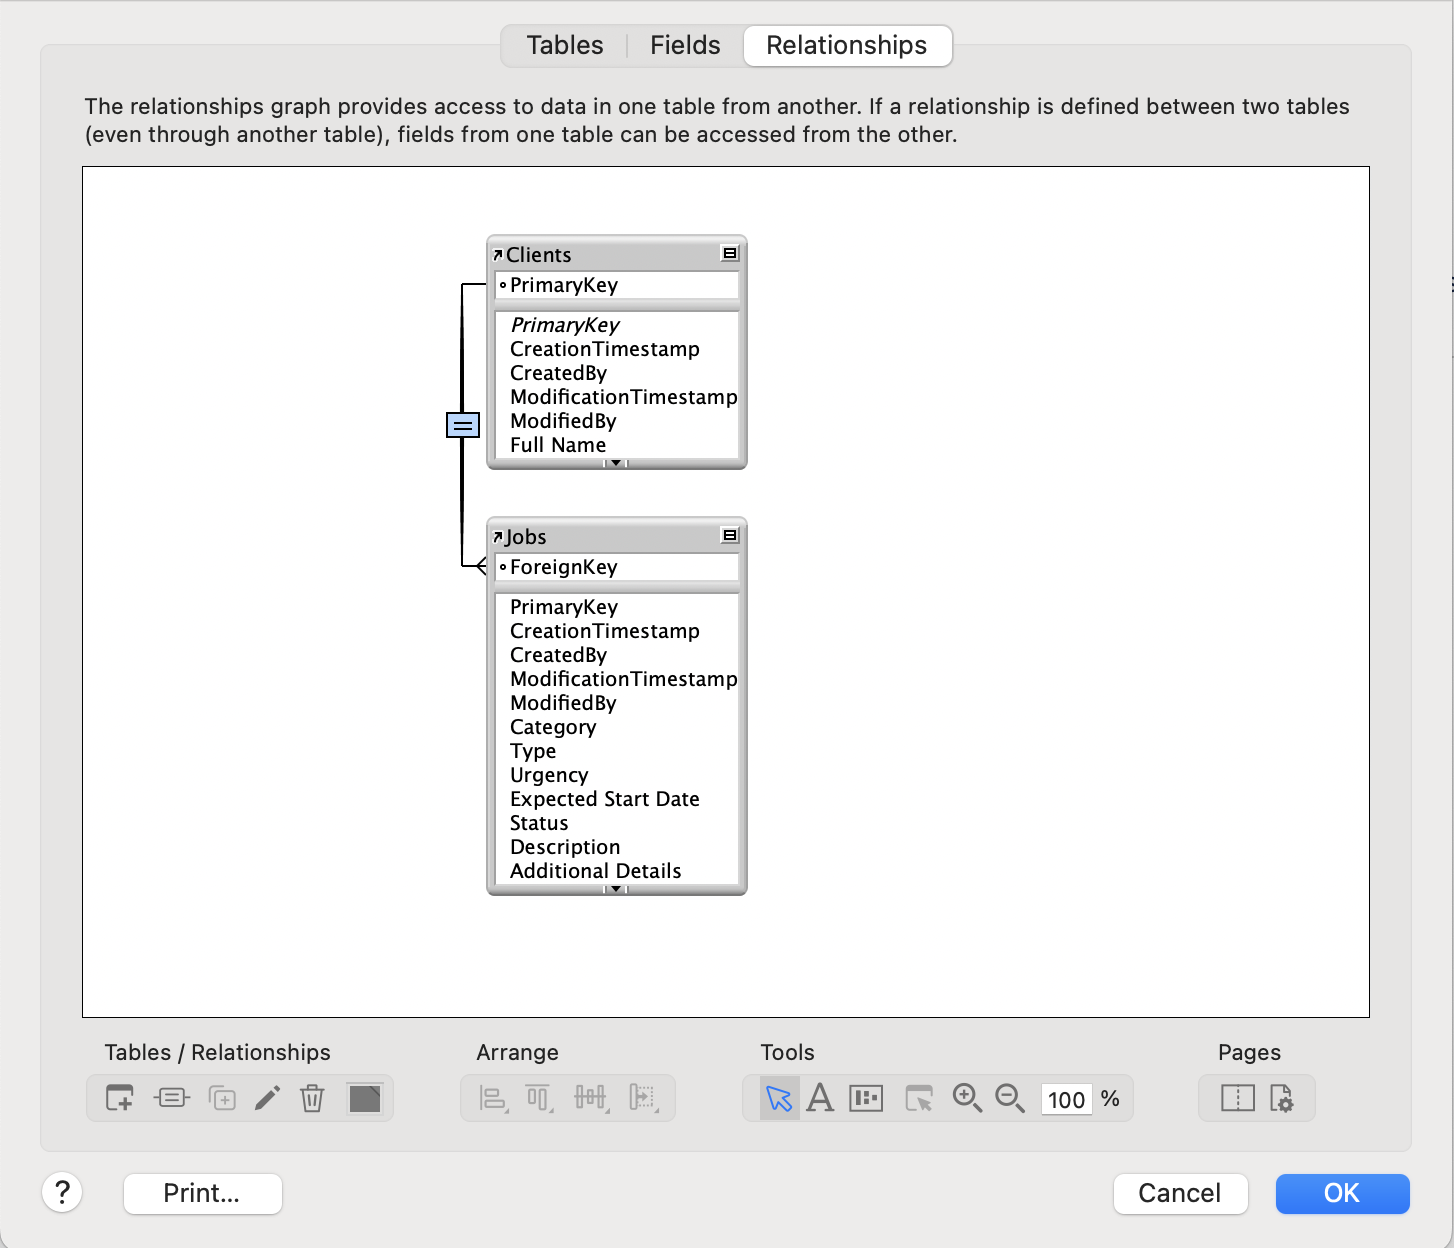Screen dimensions: 1454x1248
Task: Click the Print button
Action: (x=202, y=1193)
